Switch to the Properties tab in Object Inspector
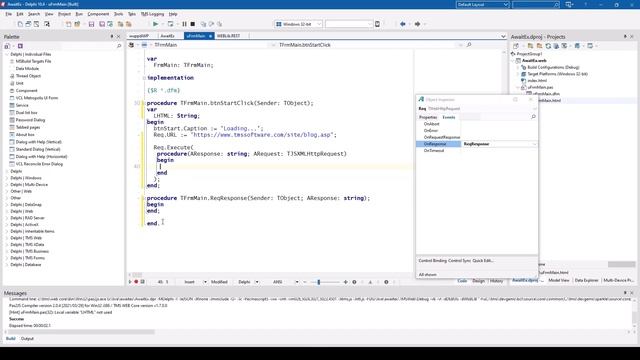Image resolution: width=640 pixels, height=360 pixels. coord(428,117)
